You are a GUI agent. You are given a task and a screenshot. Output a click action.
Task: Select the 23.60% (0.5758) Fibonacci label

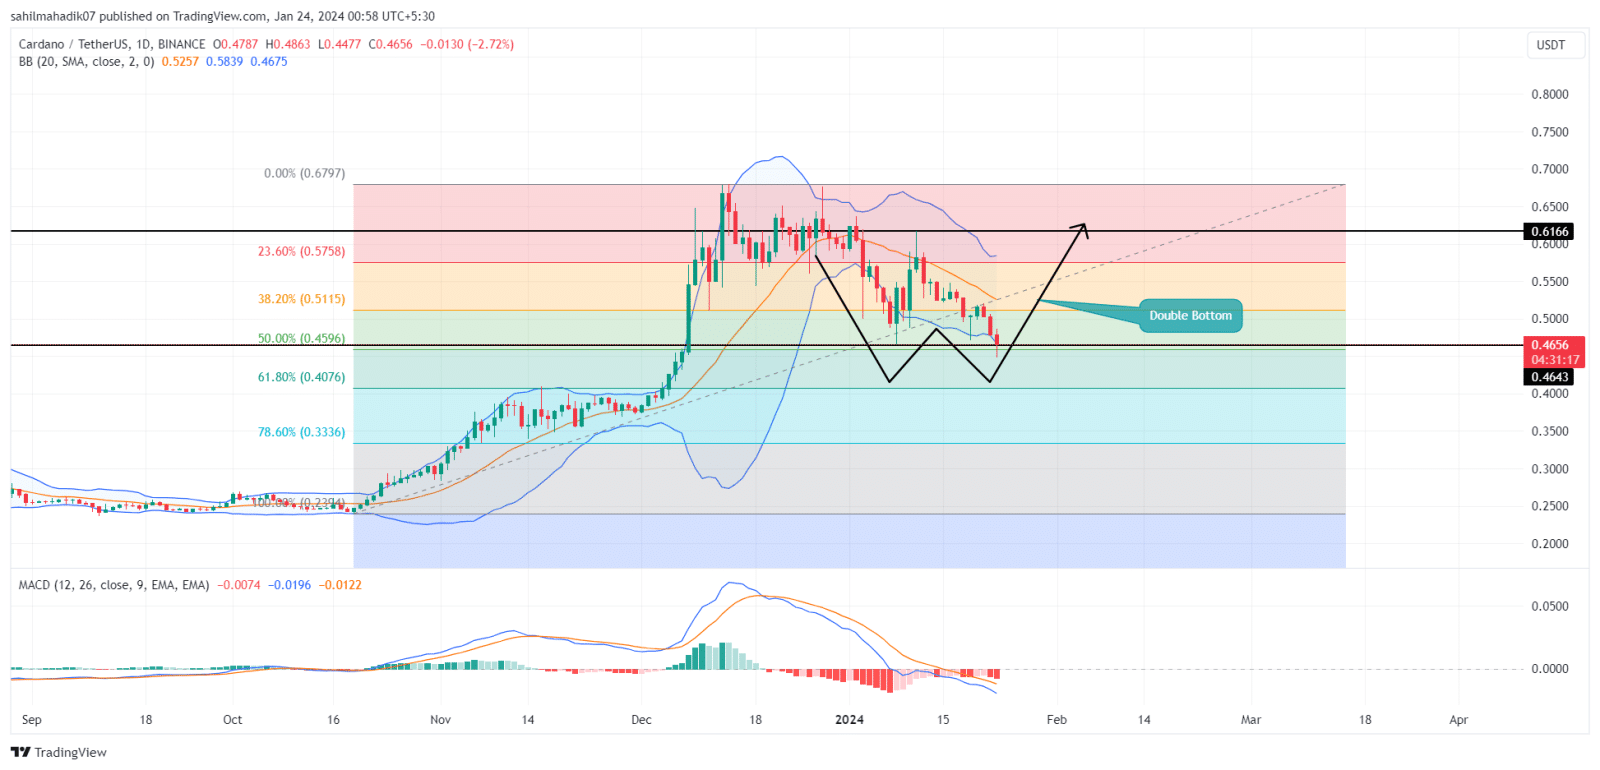click(301, 251)
